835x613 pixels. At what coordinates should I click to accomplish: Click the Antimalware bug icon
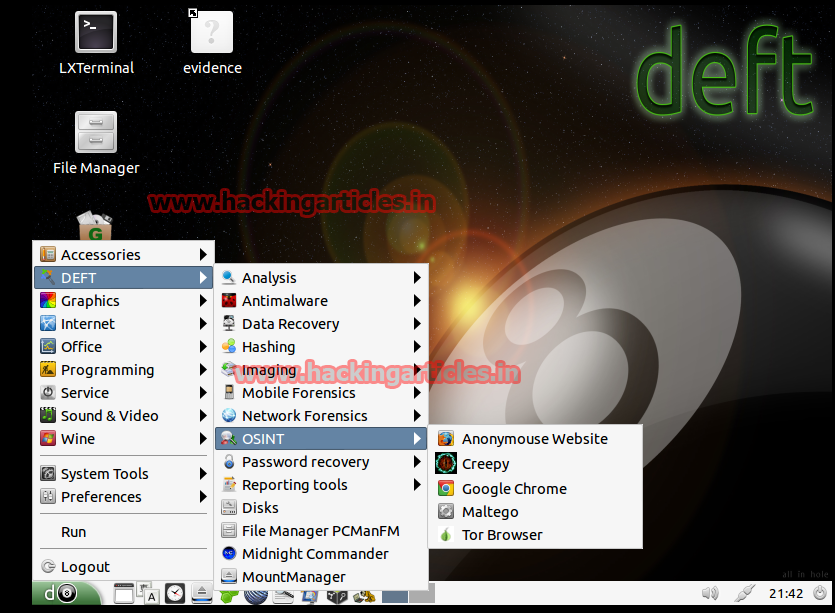229,300
